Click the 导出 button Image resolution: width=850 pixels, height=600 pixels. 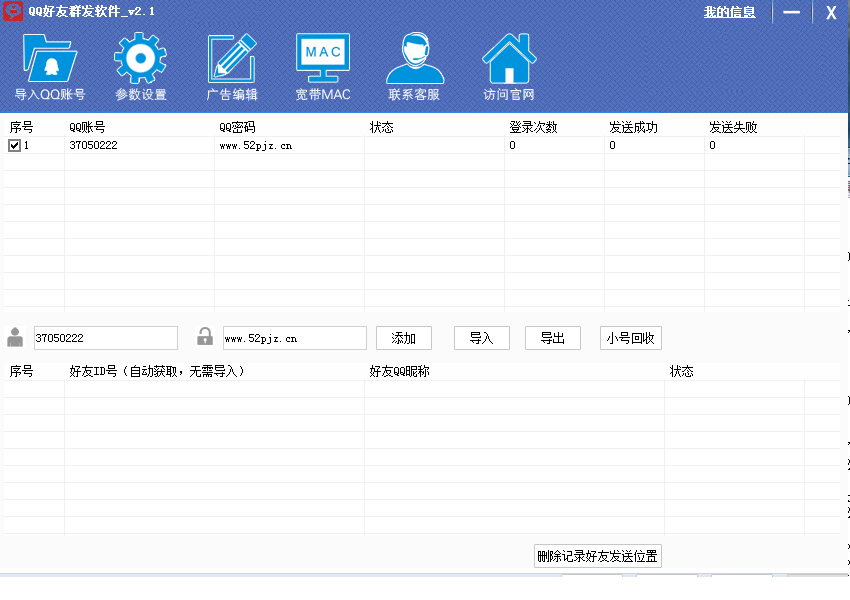point(552,338)
